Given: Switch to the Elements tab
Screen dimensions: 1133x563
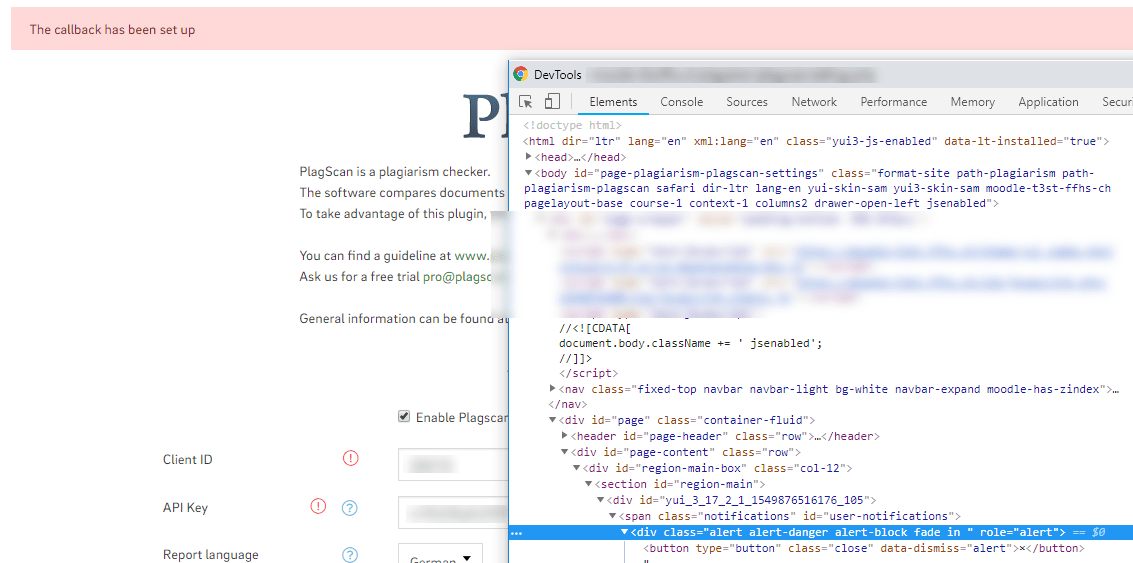Looking at the screenshot, I should point(613,102).
